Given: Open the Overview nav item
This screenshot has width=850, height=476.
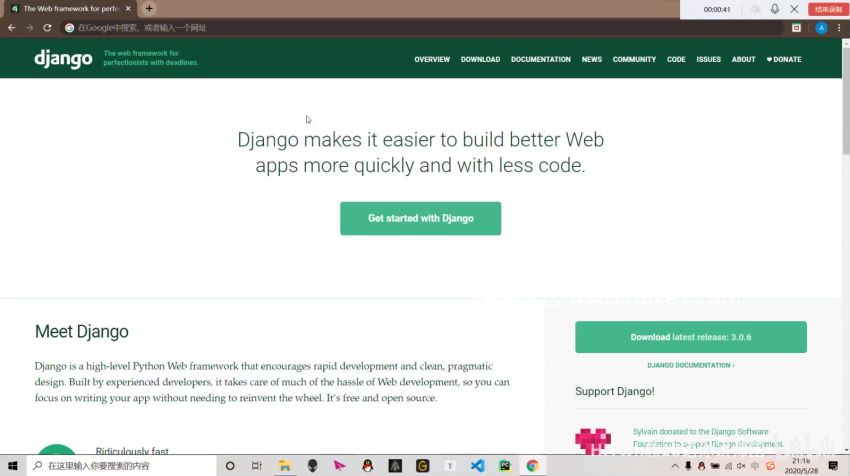Looking at the screenshot, I should click(x=432, y=59).
